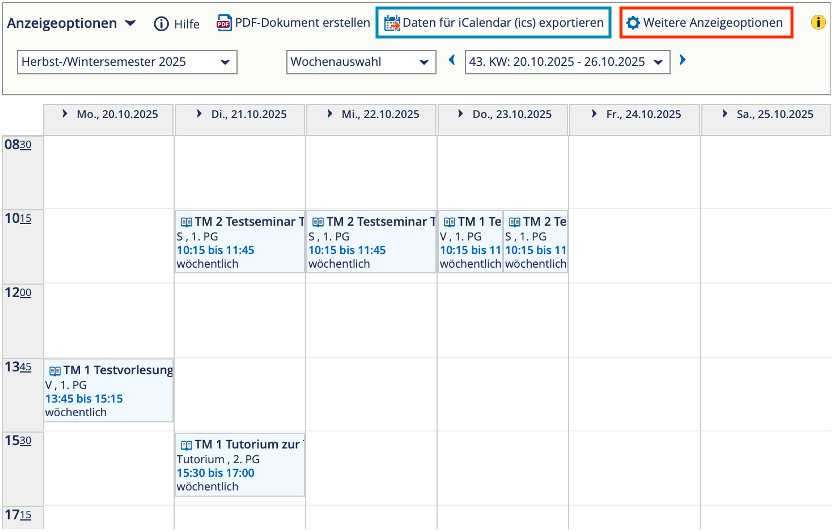The image size is (833, 532).
Task: Click book icon of TM 1 Testvorlesung Monday
Action: (x=55, y=371)
